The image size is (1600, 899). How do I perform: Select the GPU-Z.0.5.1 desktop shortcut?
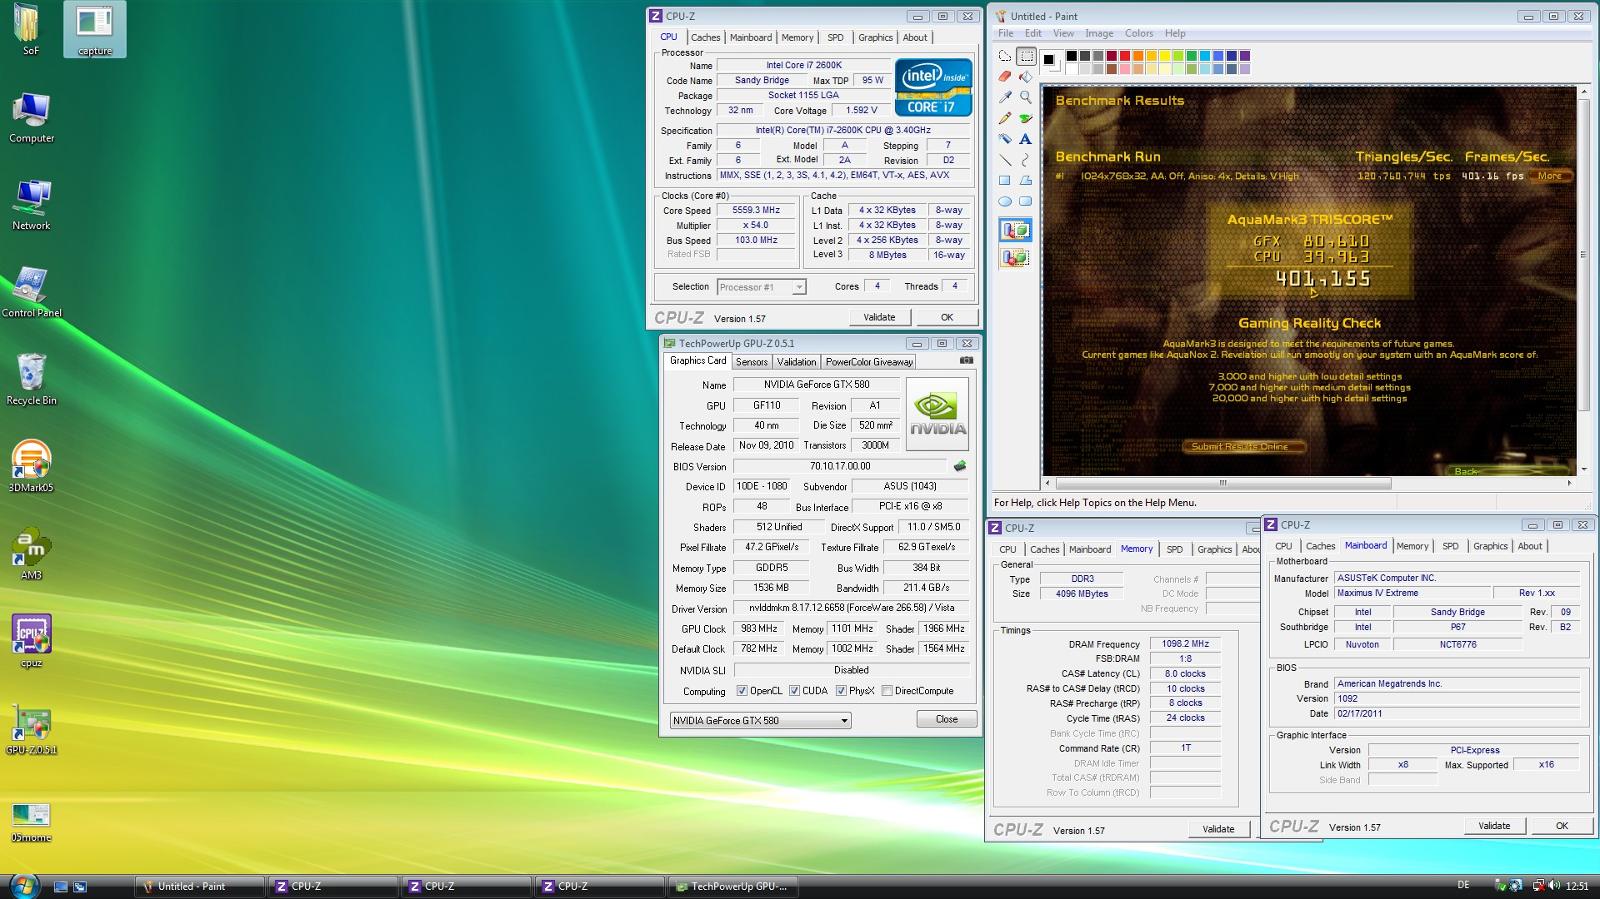click(31, 729)
